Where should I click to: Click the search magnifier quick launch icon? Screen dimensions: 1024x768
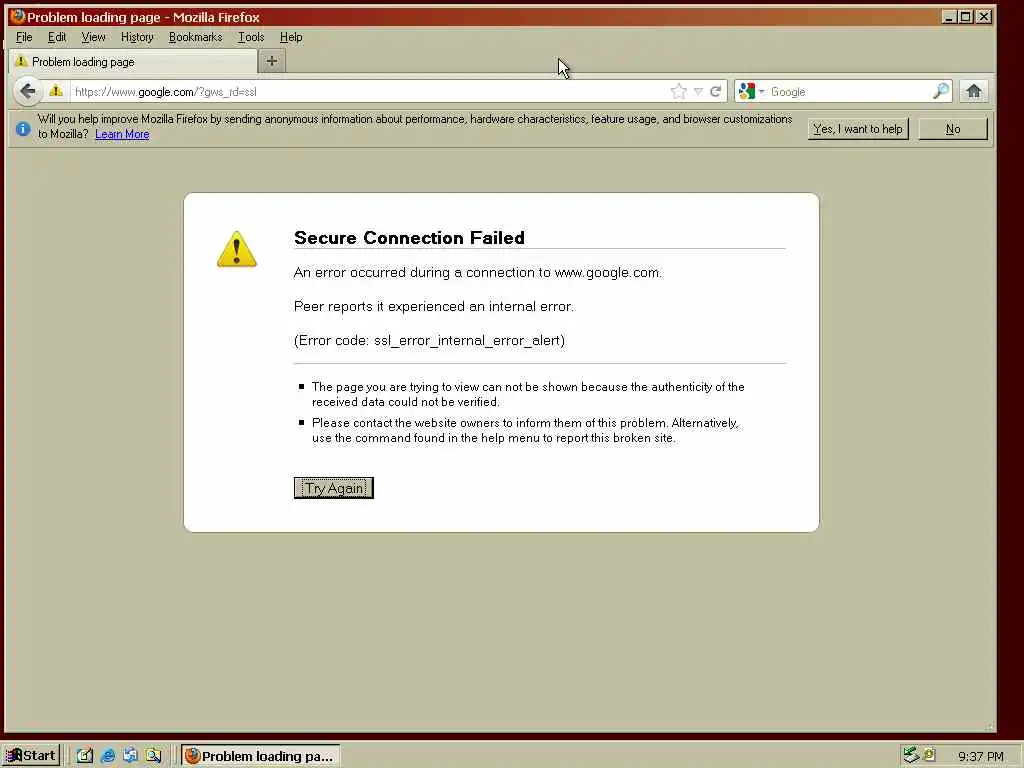153,756
